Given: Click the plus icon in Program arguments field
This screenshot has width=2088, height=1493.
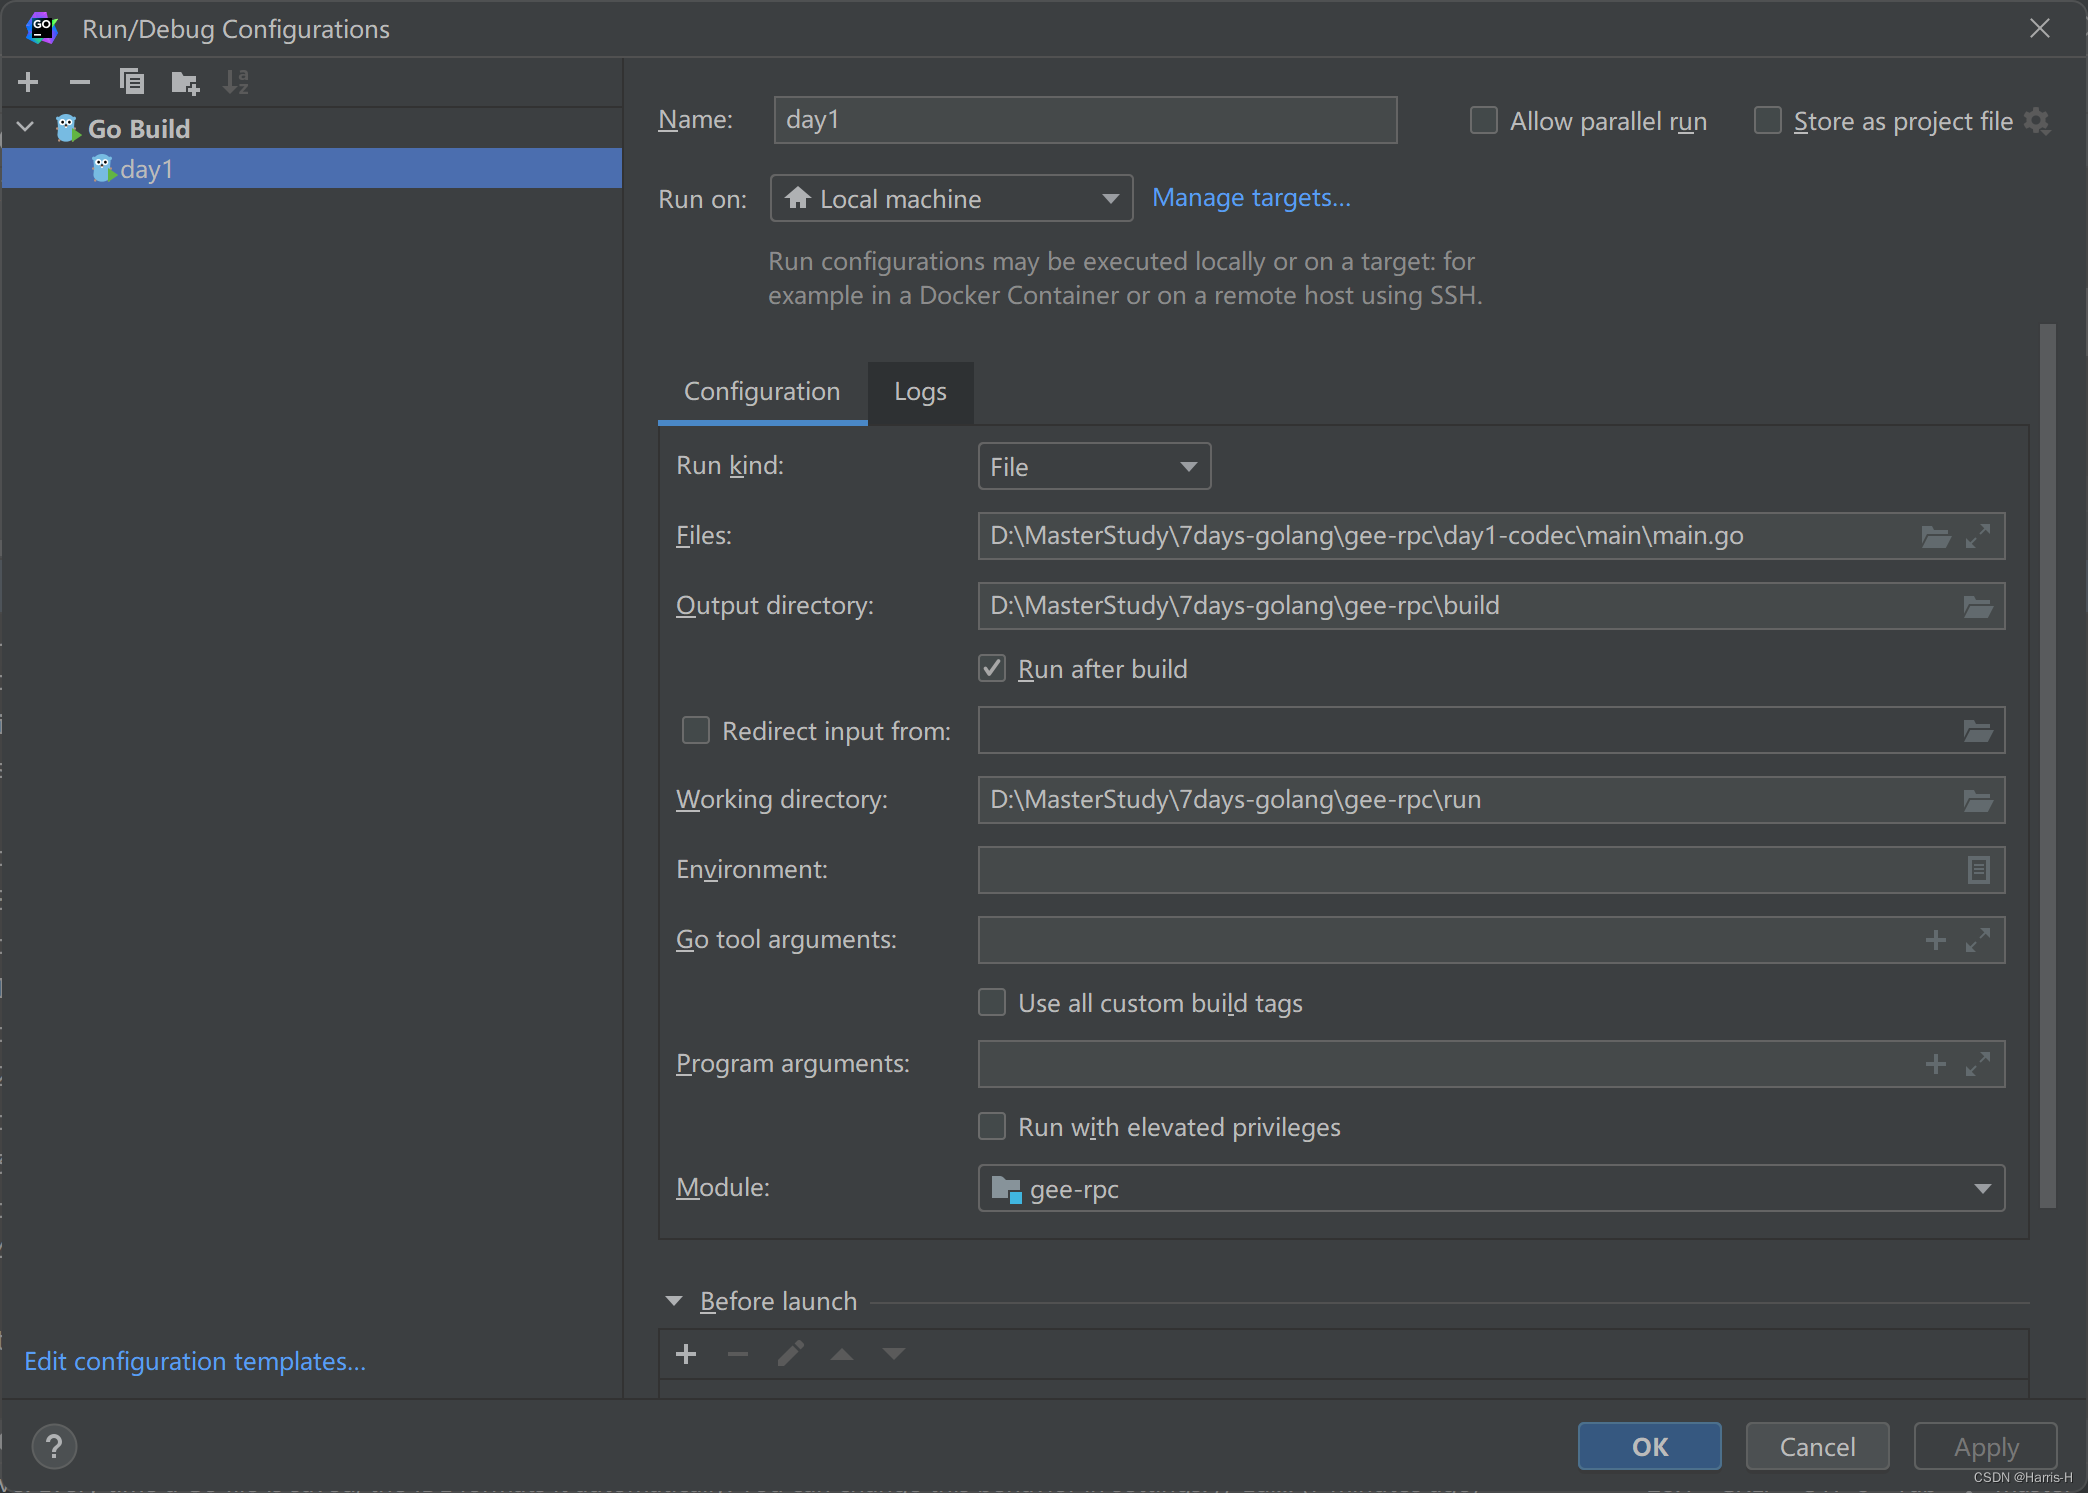Looking at the screenshot, I should [x=1935, y=1064].
